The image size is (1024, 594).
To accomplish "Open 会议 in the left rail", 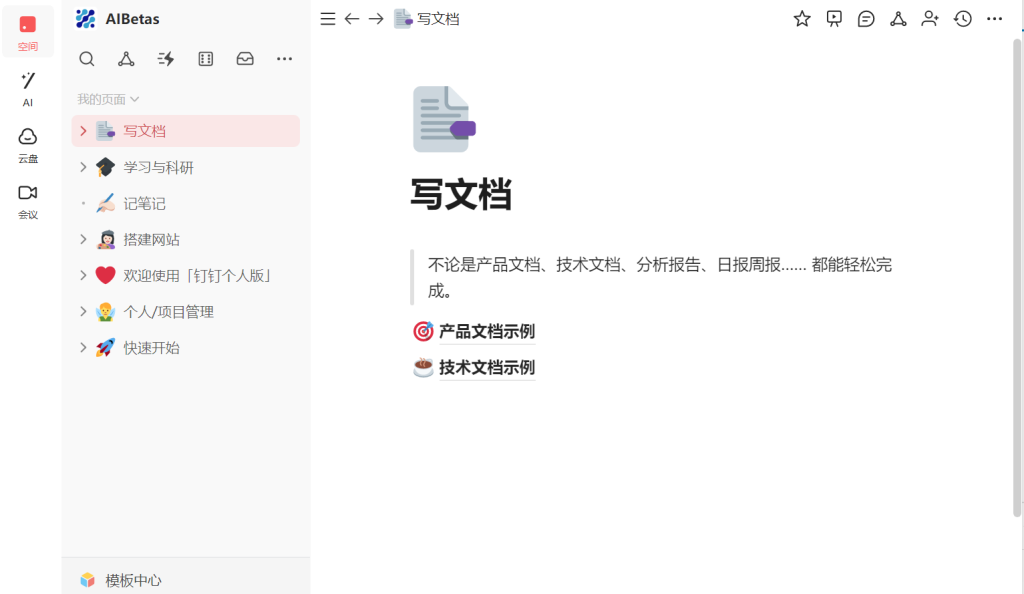I will tap(27, 200).
